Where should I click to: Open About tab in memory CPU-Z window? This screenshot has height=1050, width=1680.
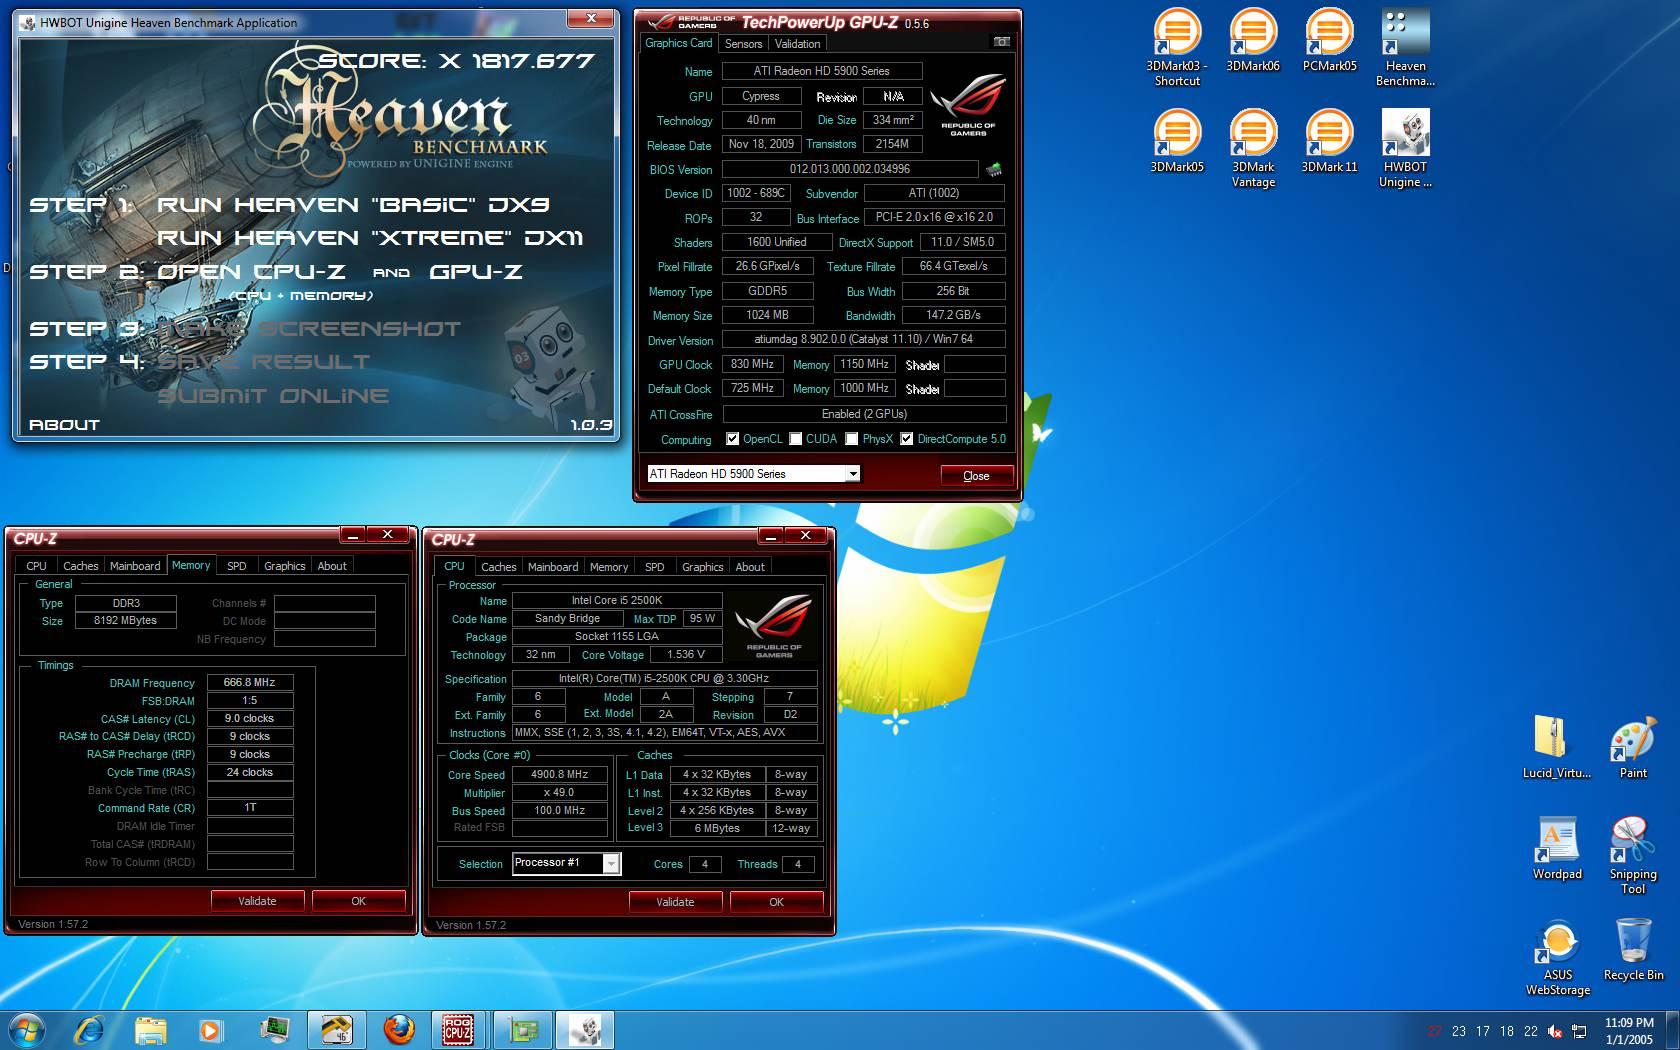332,566
